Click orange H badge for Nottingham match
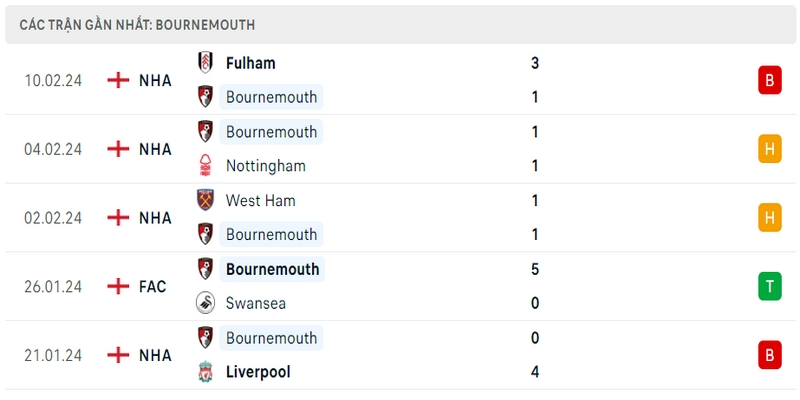 [x=769, y=148]
